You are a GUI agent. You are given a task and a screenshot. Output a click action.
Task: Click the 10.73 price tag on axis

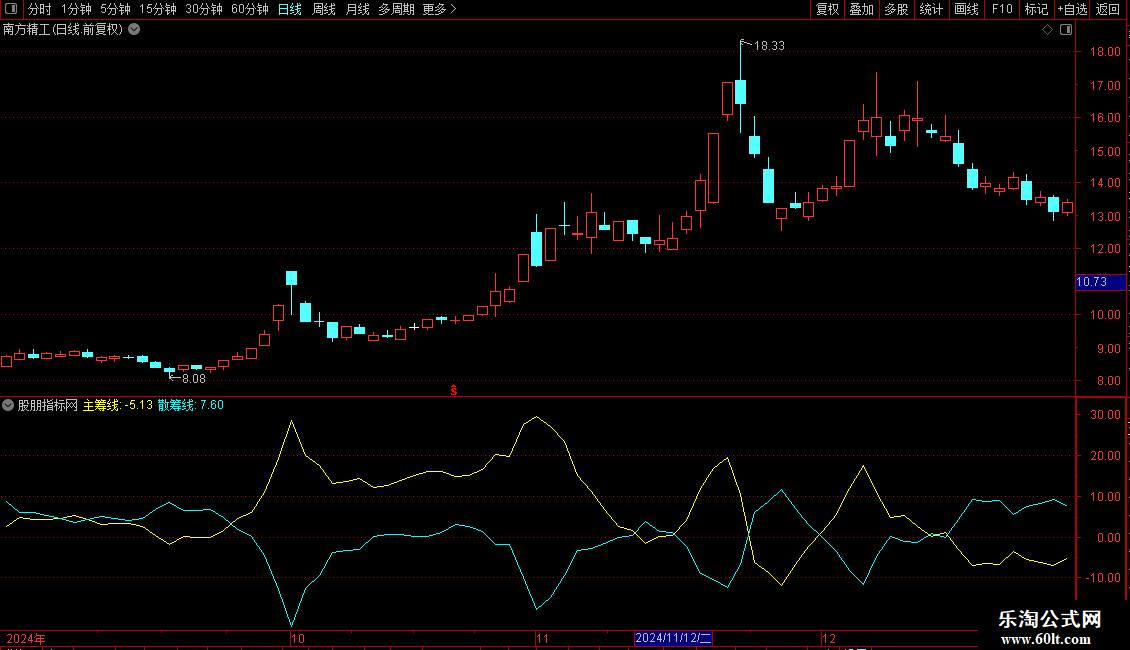coord(1100,282)
